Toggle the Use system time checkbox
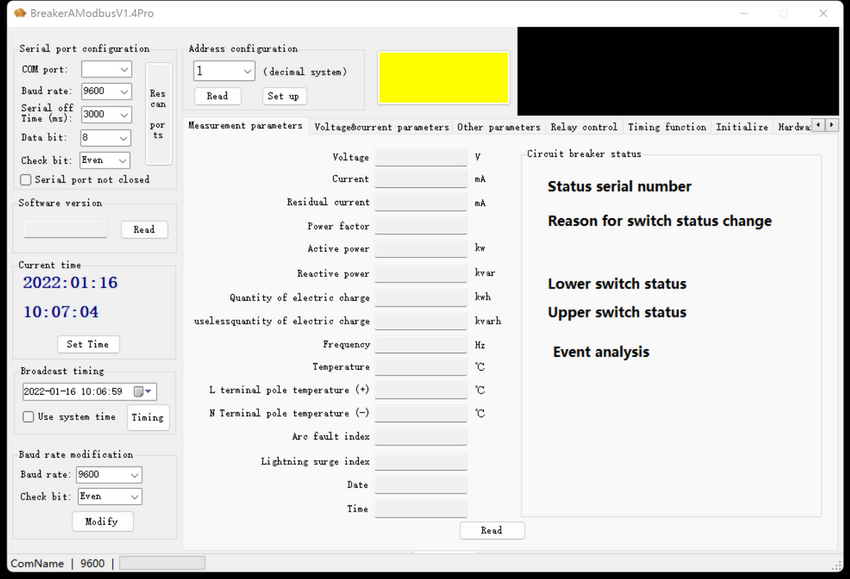This screenshot has width=850, height=579. (x=28, y=417)
